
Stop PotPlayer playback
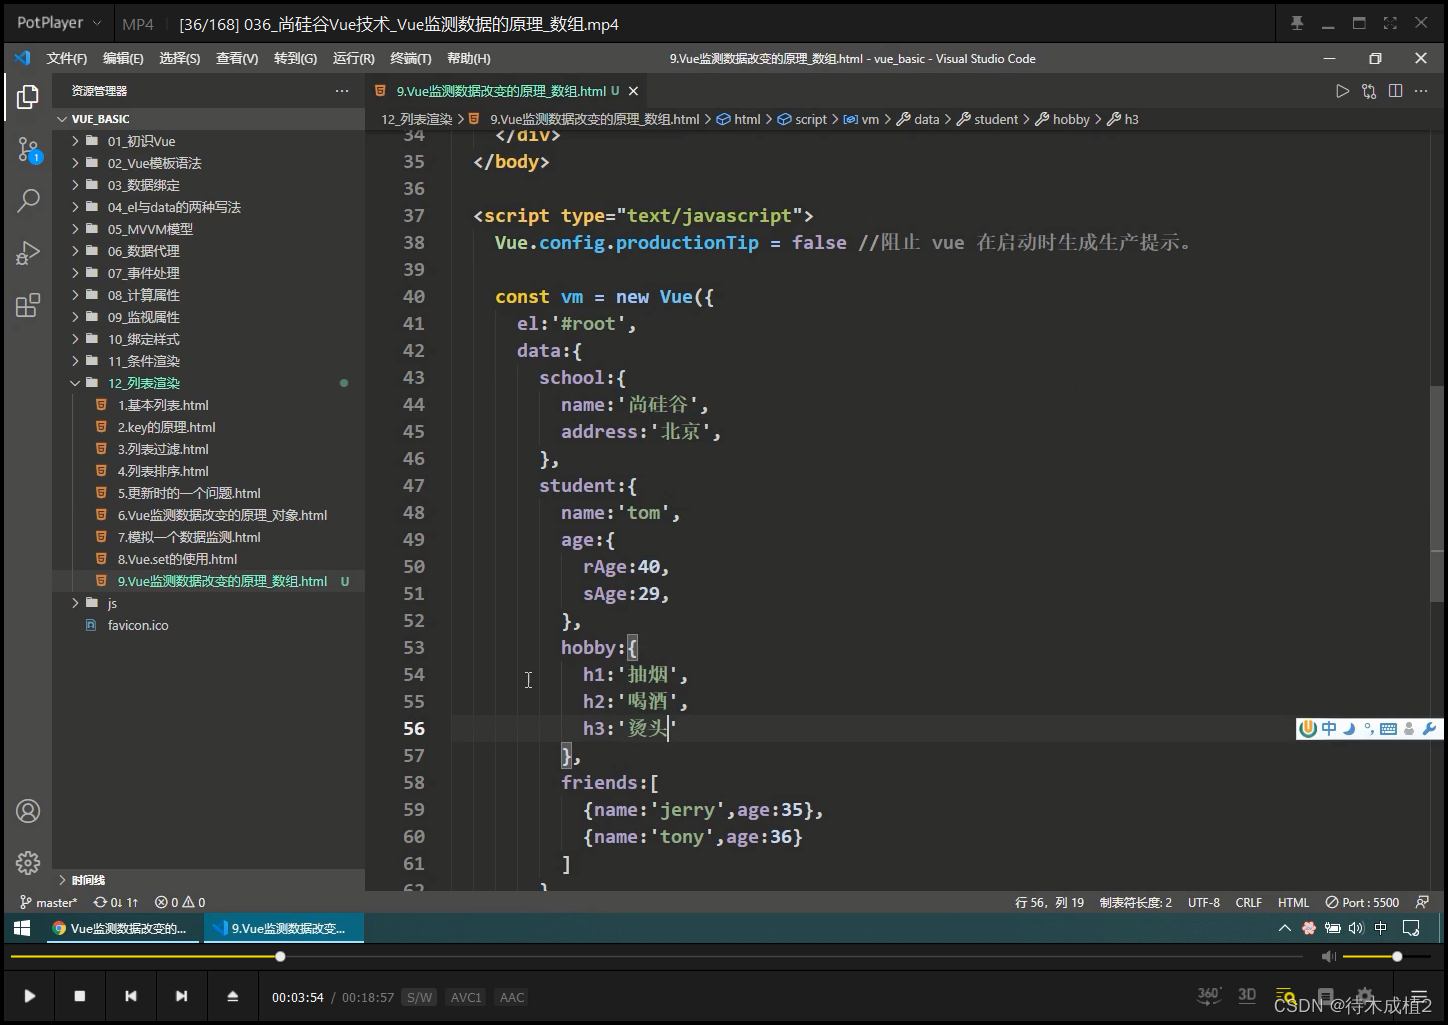pyautogui.click(x=80, y=996)
